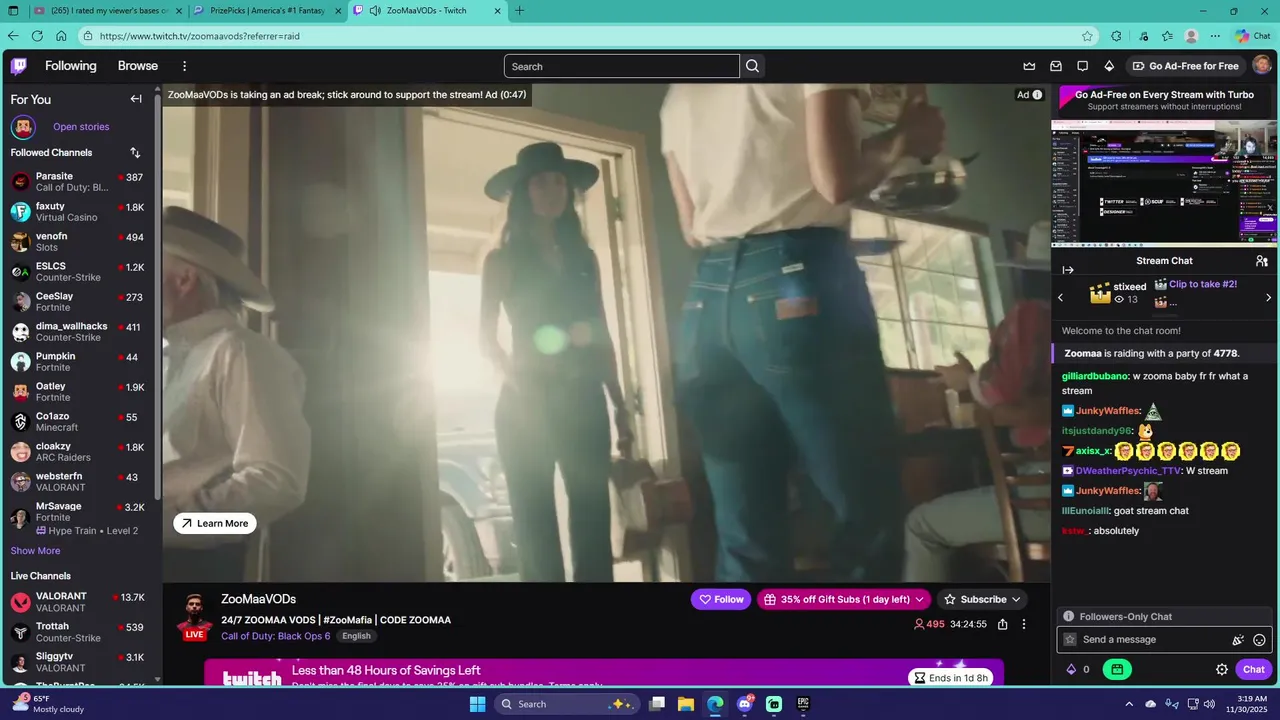Screen dimensions: 1280x720
Task: Share the ZooMaaVODs stream
Action: pyautogui.click(x=1003, y=624)
